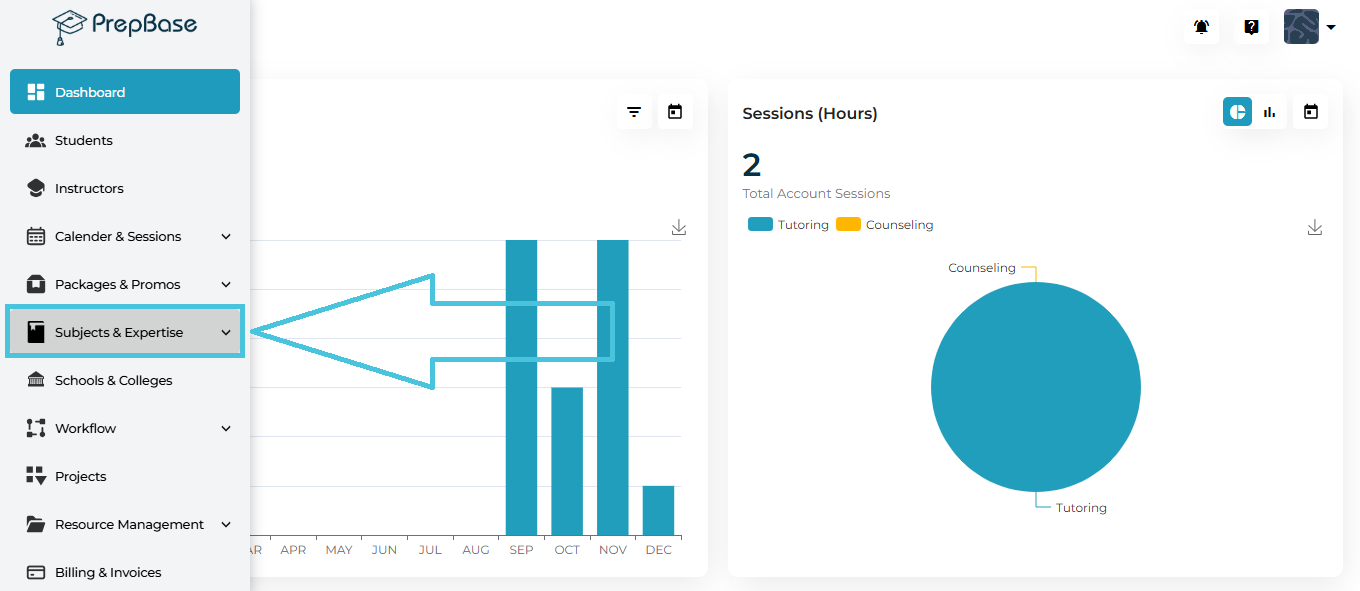
Task: Click the notification bell icon
Action: click(x=1201, y=27)
